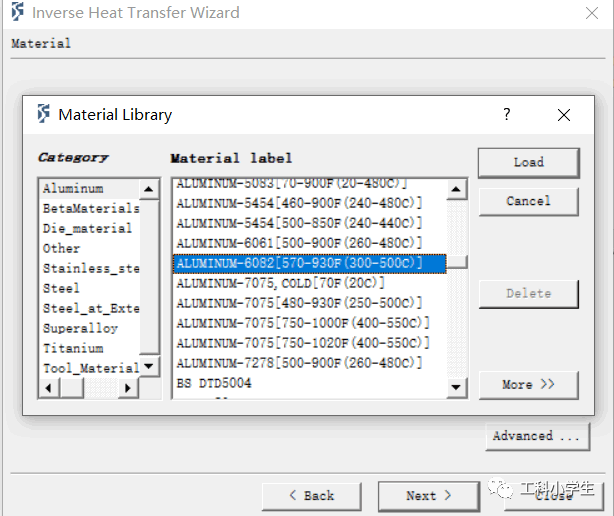The height and width of the screenshot is (516, 614).
Task: Close the Material Library dialog
Action: tap(564, 115)
